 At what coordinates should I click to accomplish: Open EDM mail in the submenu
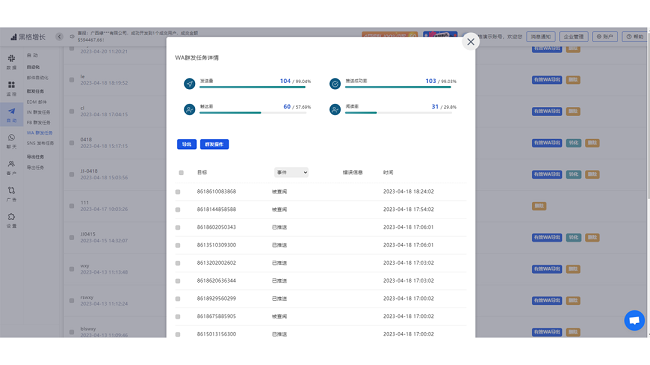37,102
